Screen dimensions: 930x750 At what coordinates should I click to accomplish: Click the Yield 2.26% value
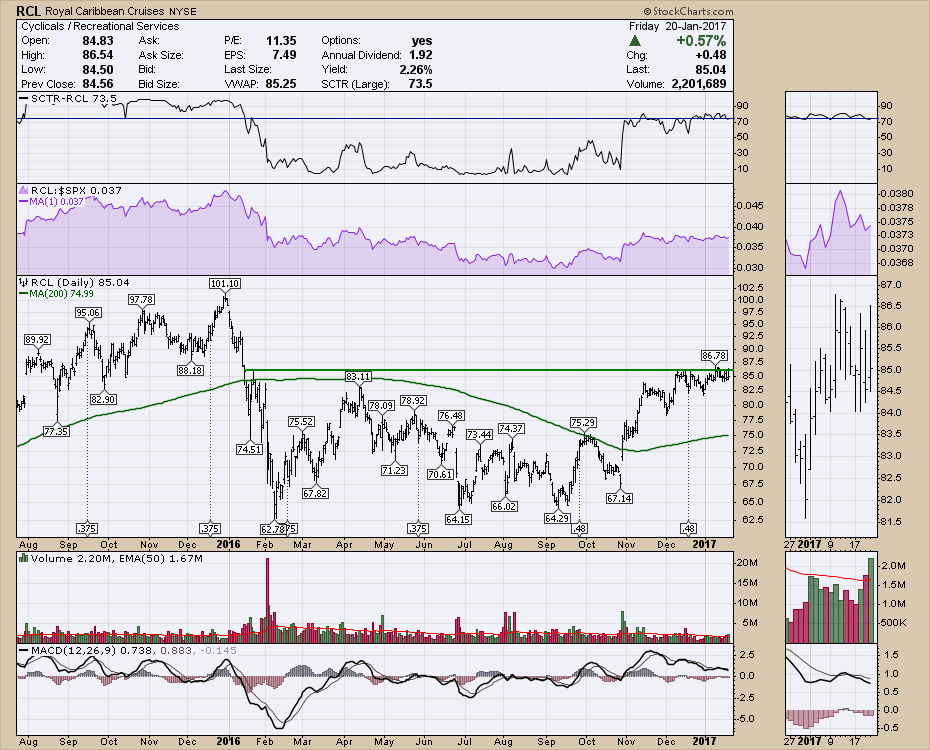point(416,69)
